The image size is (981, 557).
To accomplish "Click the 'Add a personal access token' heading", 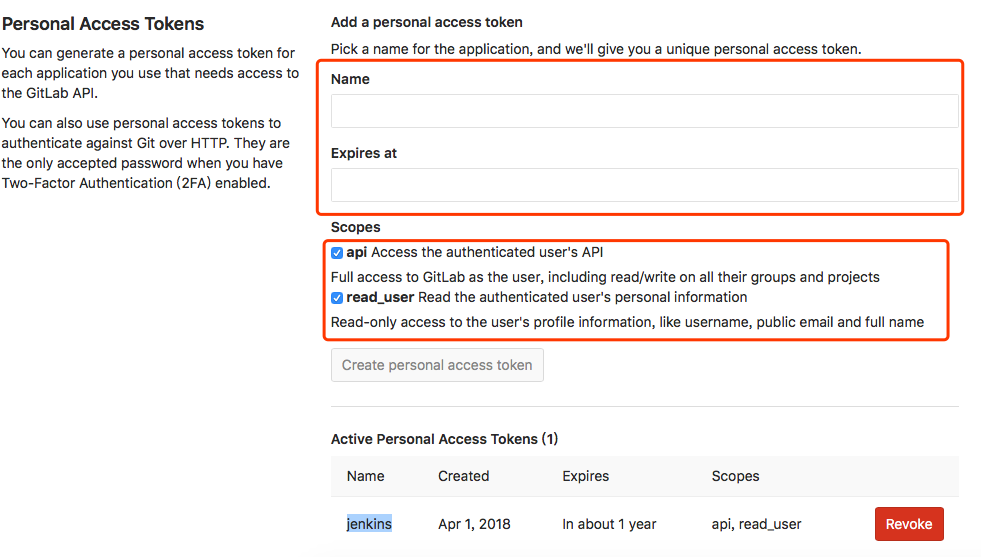I will coord(426,22).
